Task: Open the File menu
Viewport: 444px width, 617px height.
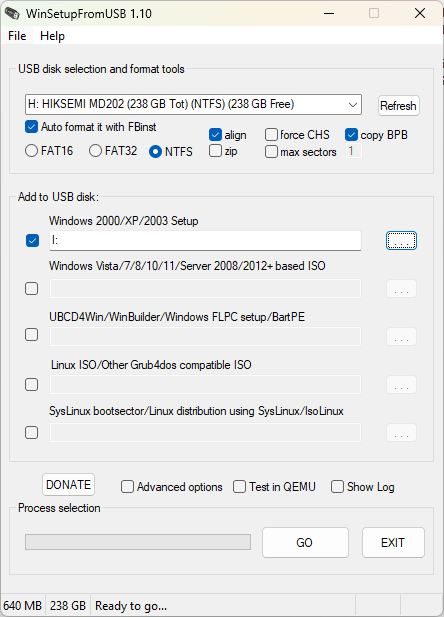Action: point(17,36)
